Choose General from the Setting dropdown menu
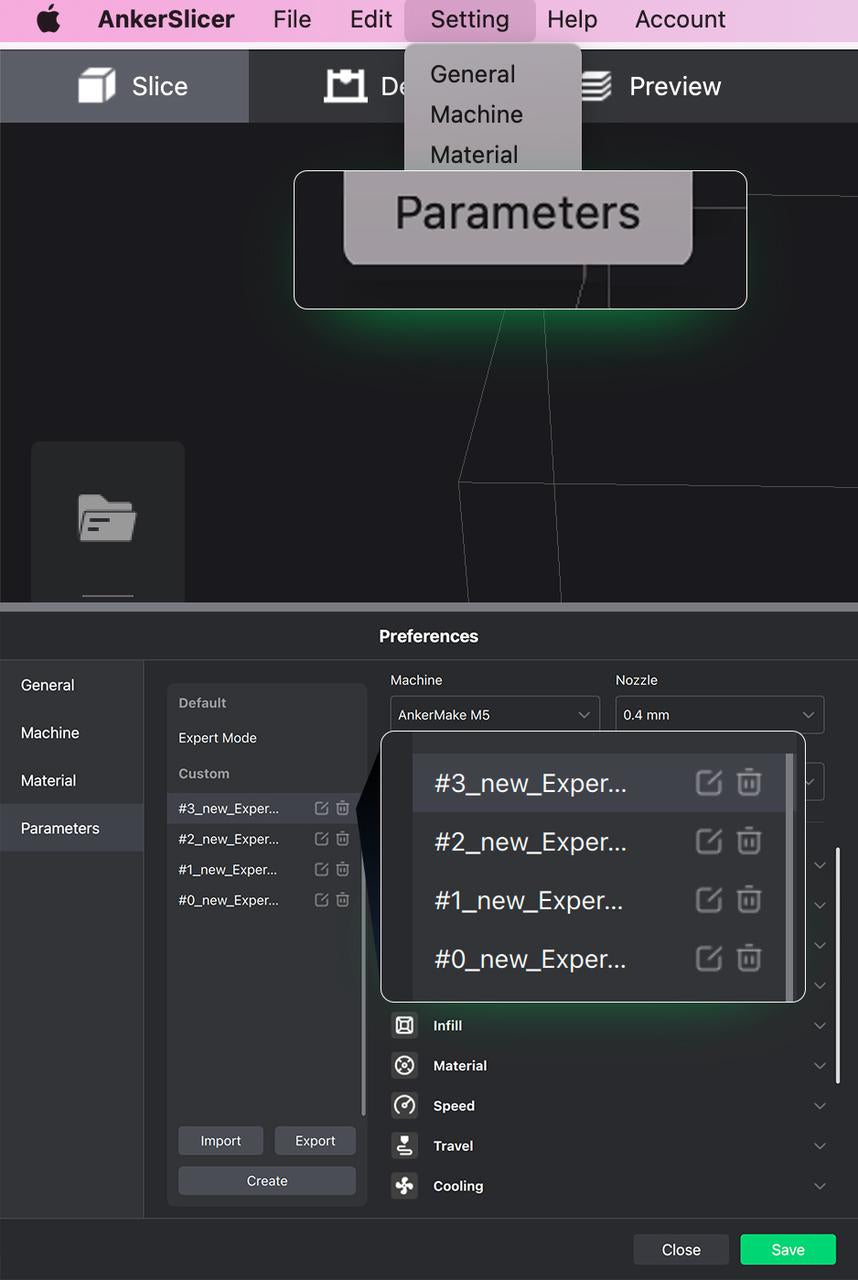This screenshot has width=858, height=1280. coord(473,75)
